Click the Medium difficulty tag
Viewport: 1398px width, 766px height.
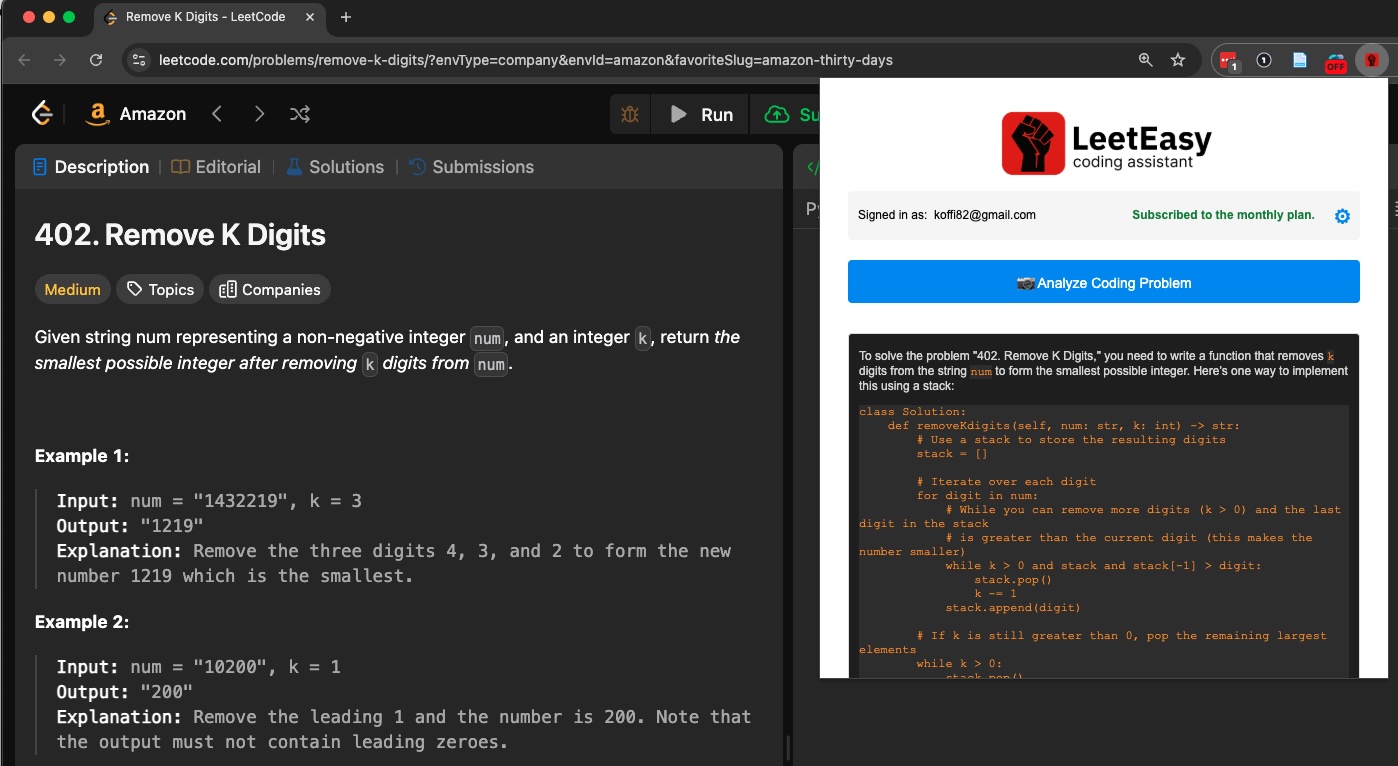tap(72, 290)
